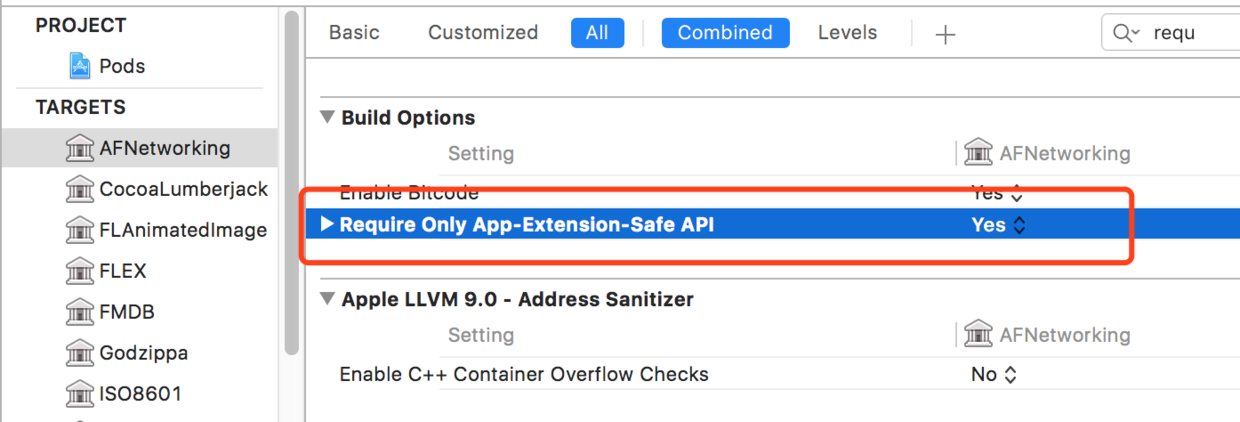
Task: Click the ISO8601 target icon
Action: 79,394
